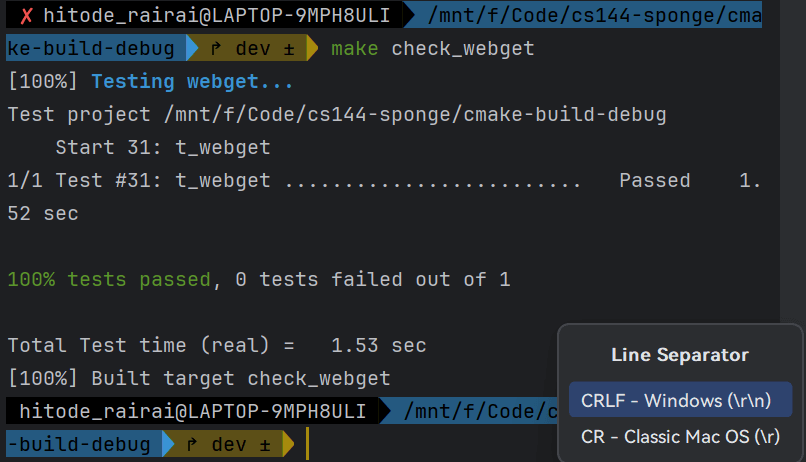Select CRLF - Windows line separator
The height and width of the screenshot is (462, 806).
pos(680,400)
